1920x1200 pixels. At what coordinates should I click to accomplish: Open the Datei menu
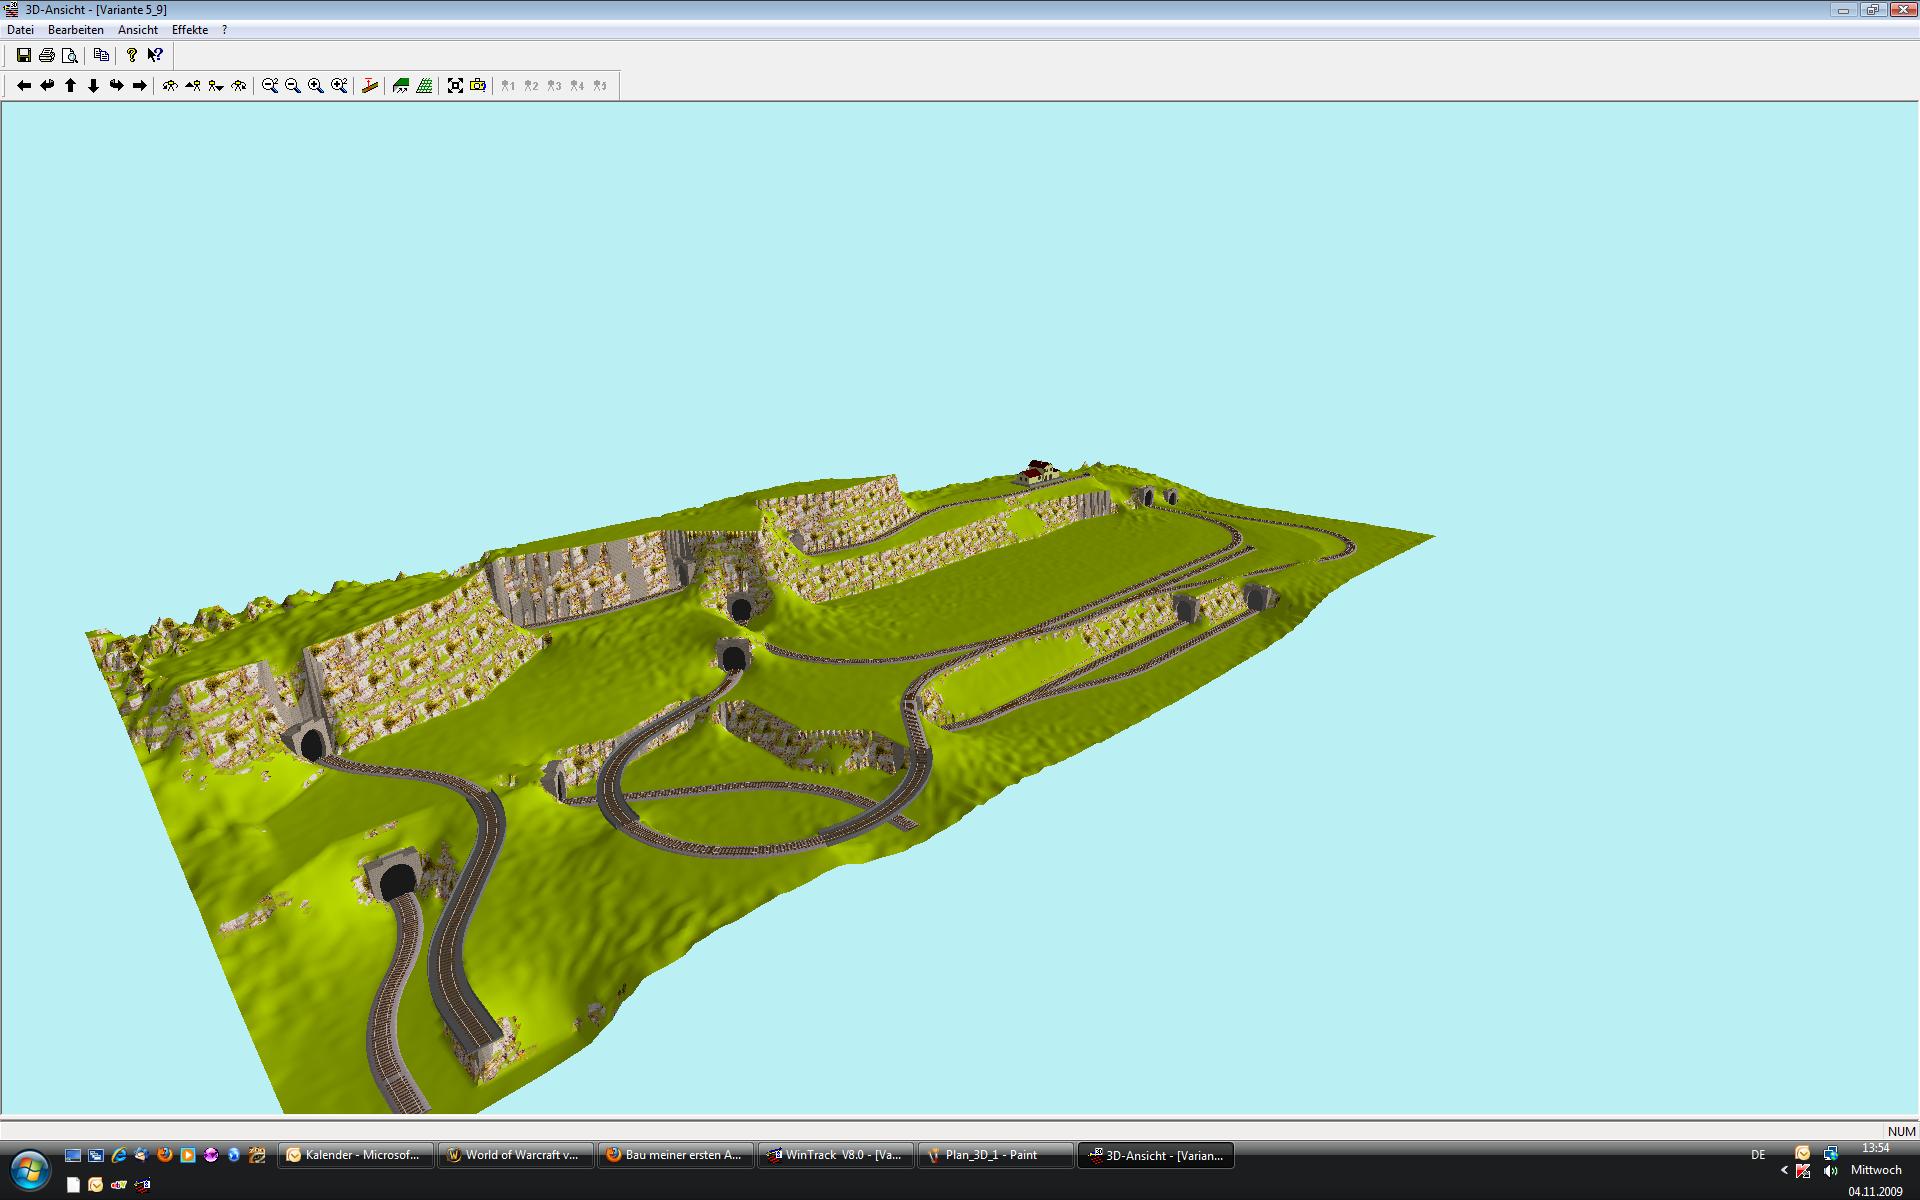[20, 30]
